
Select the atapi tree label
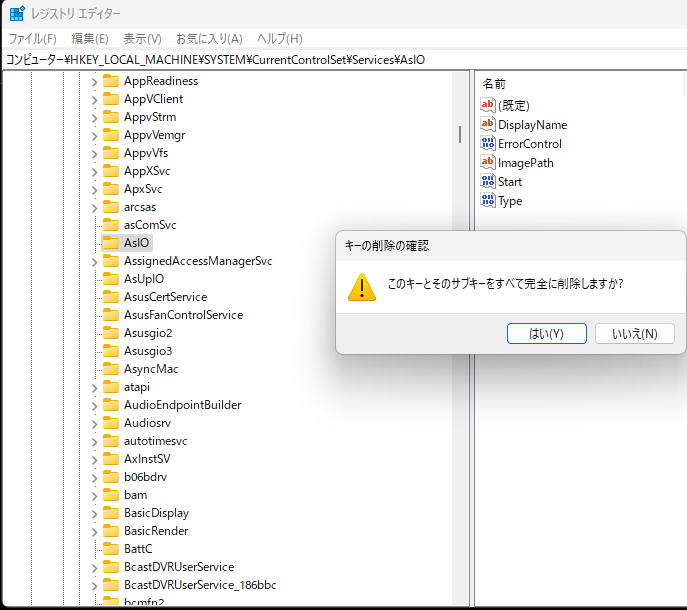pyautogui.click(x=137, y=387)
